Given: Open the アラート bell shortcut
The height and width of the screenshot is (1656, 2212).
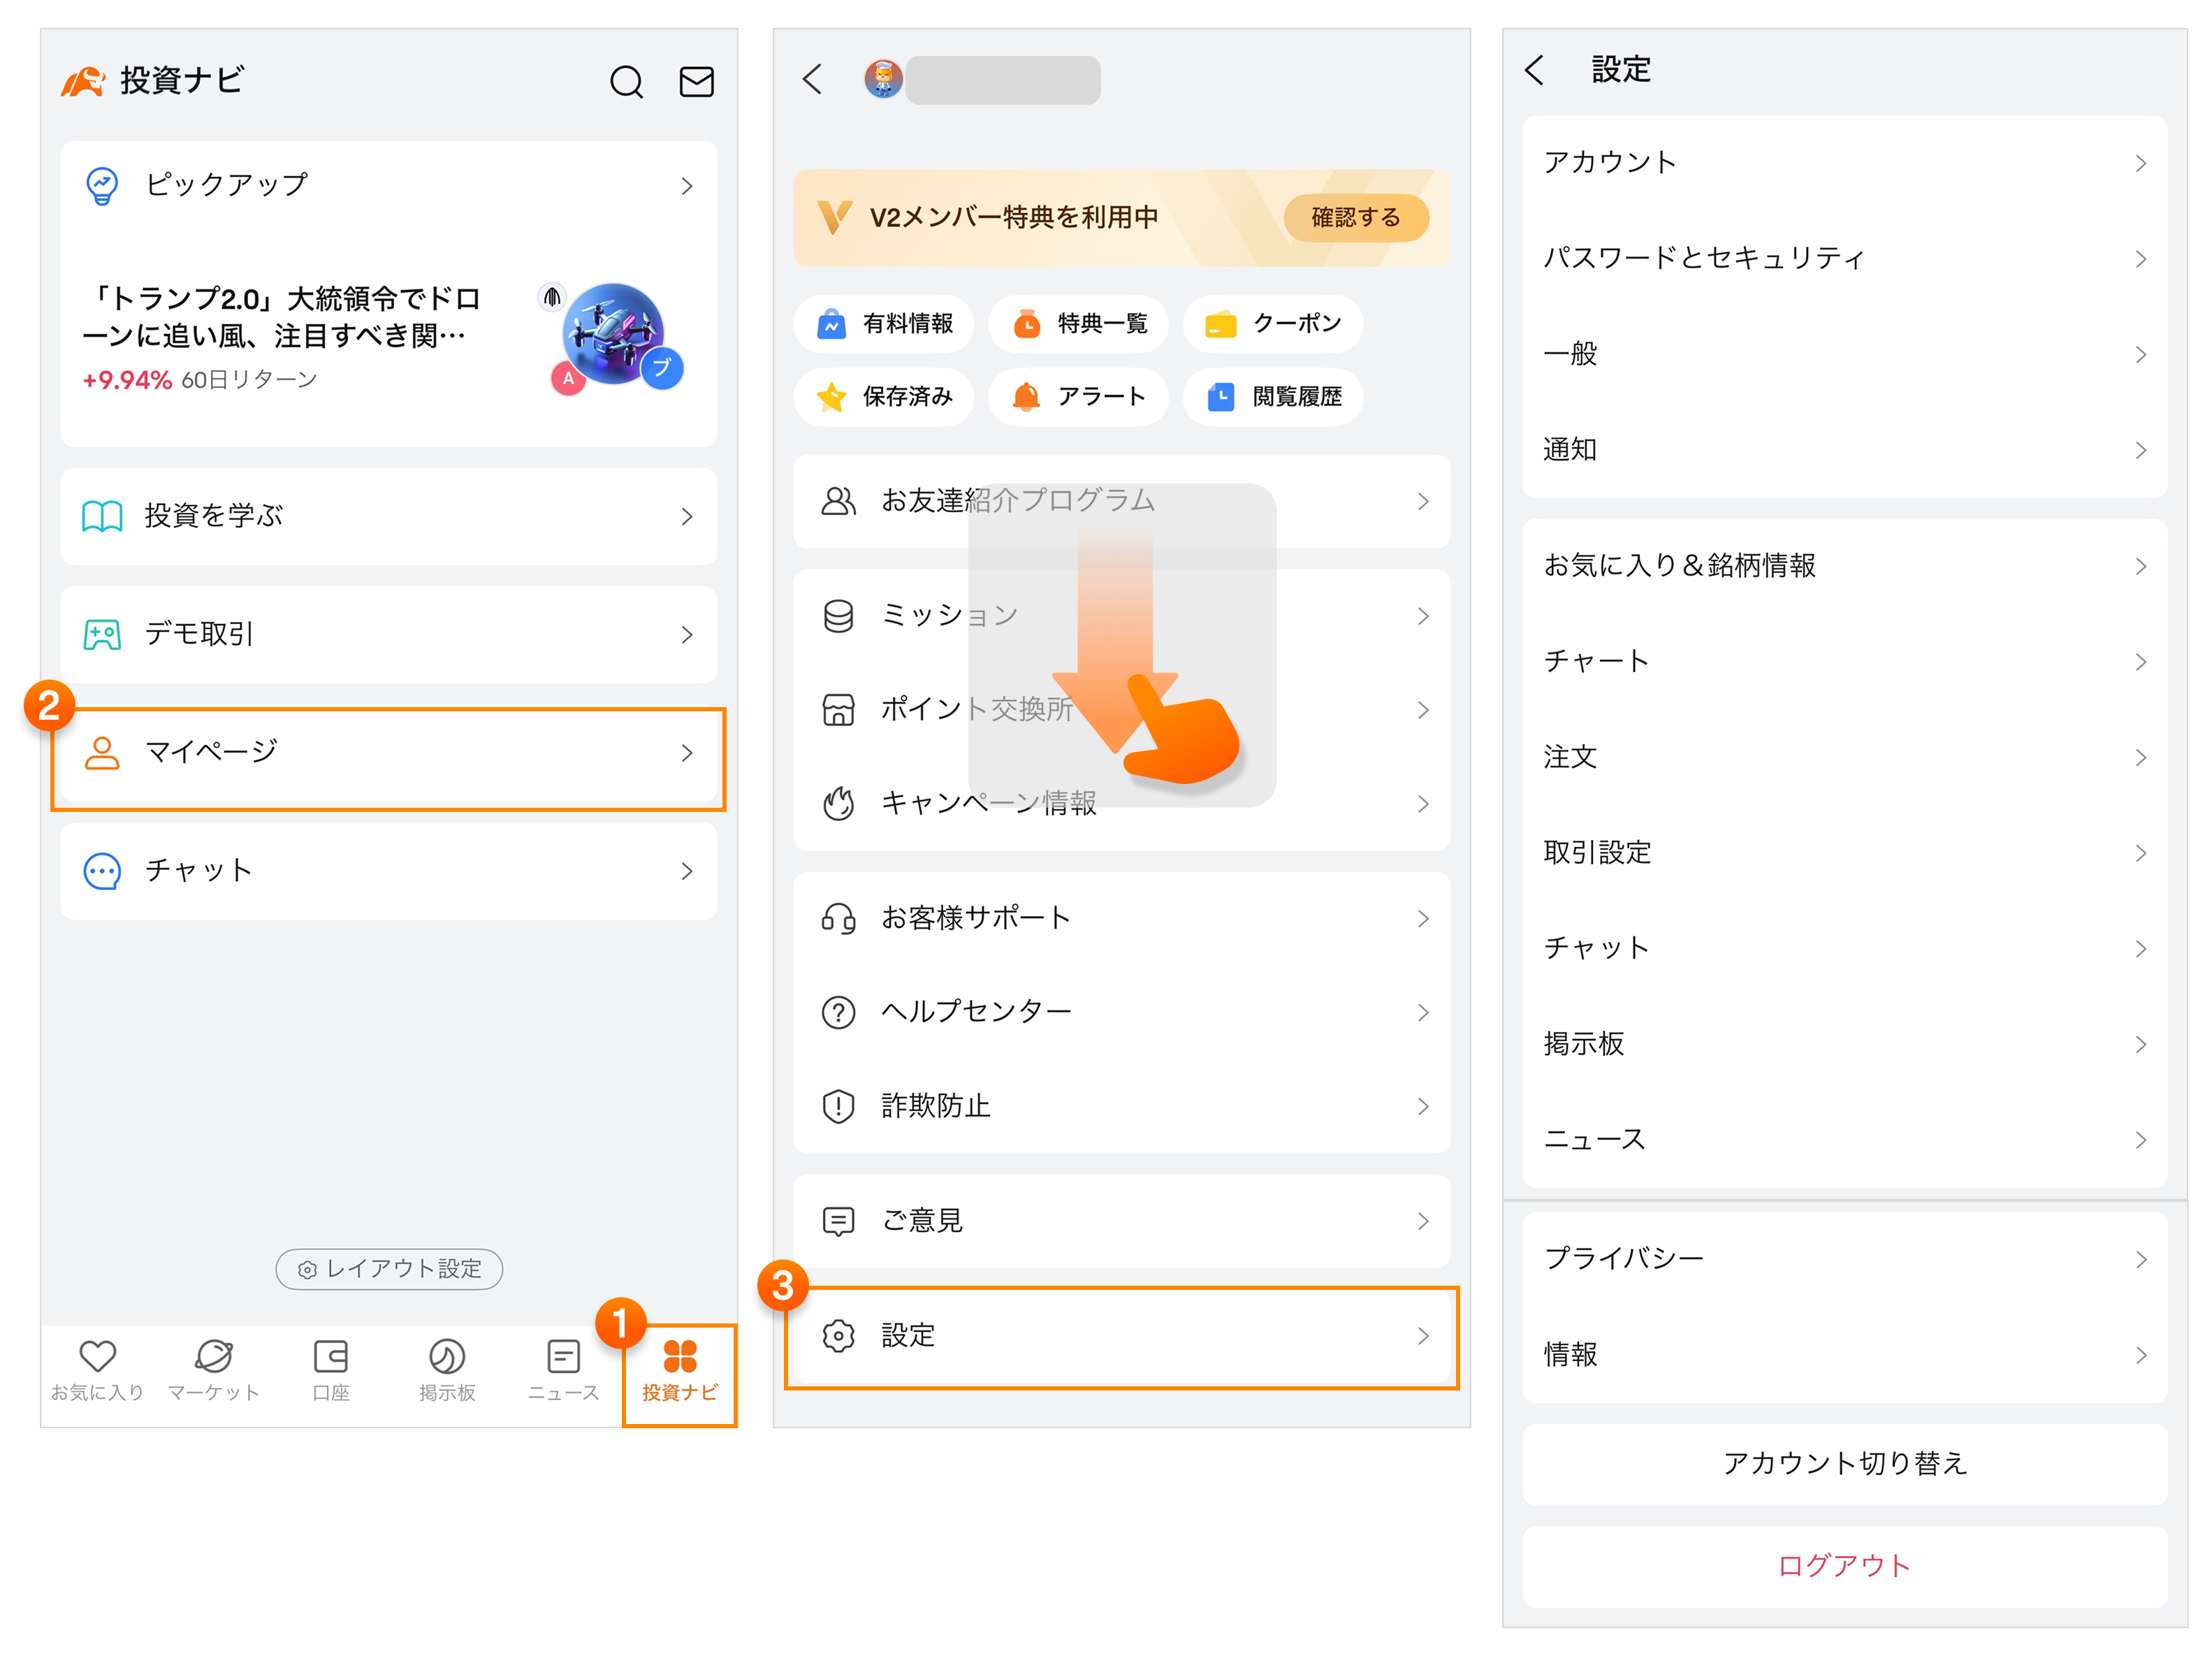Looking at the screenshot, I should pyautogui.click(x=1078, y=397).
